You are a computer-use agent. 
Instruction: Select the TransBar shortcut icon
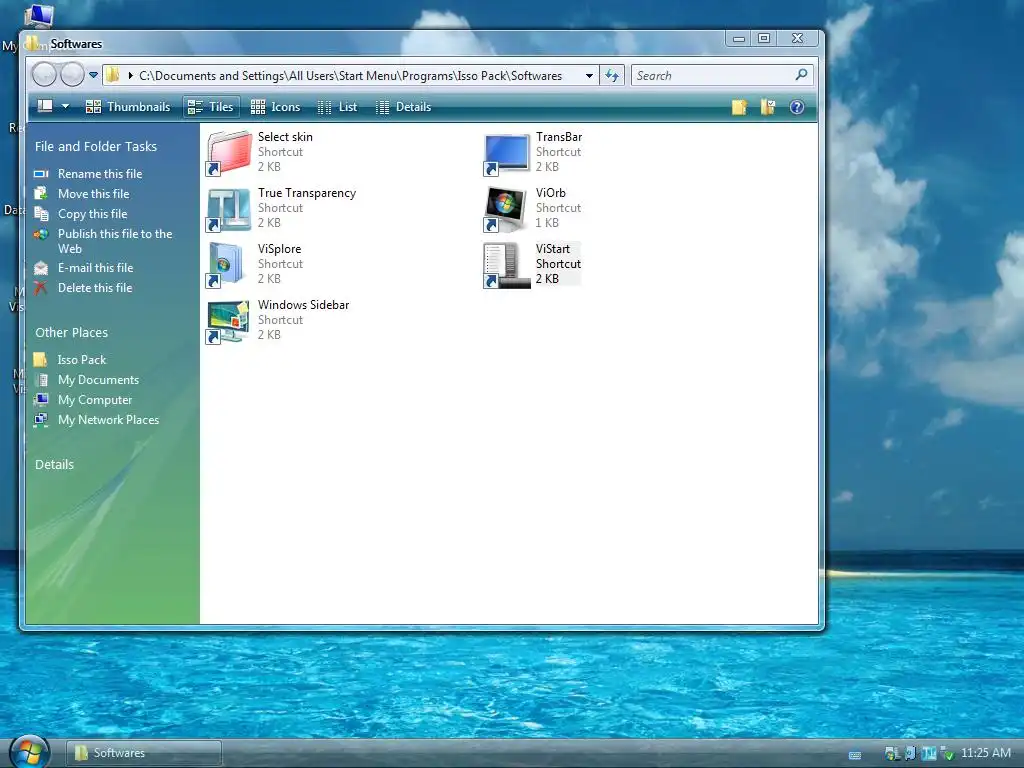click(x=507, y=154)
